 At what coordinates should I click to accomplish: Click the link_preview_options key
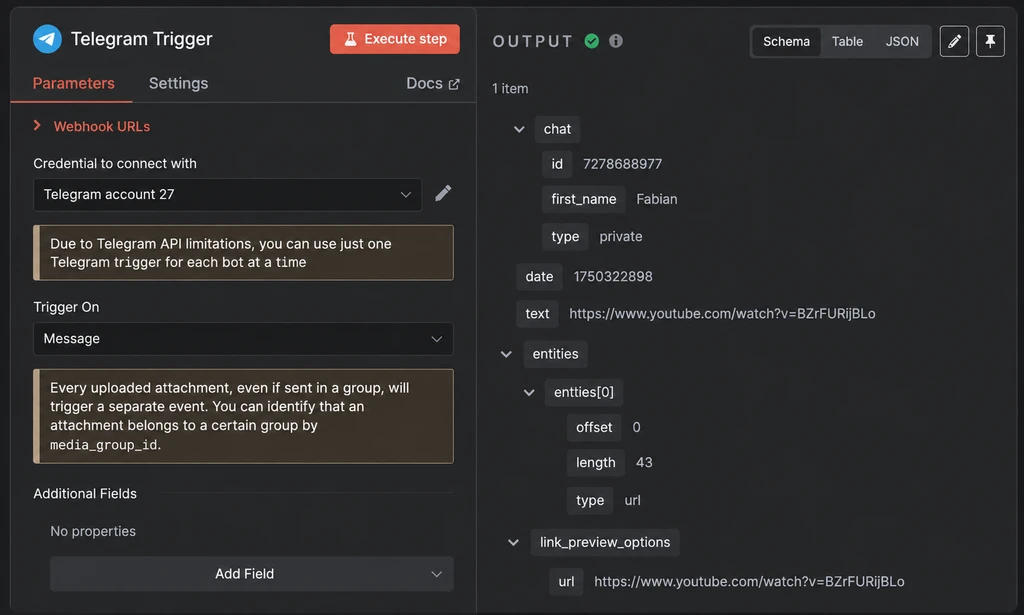pos(605,543)
